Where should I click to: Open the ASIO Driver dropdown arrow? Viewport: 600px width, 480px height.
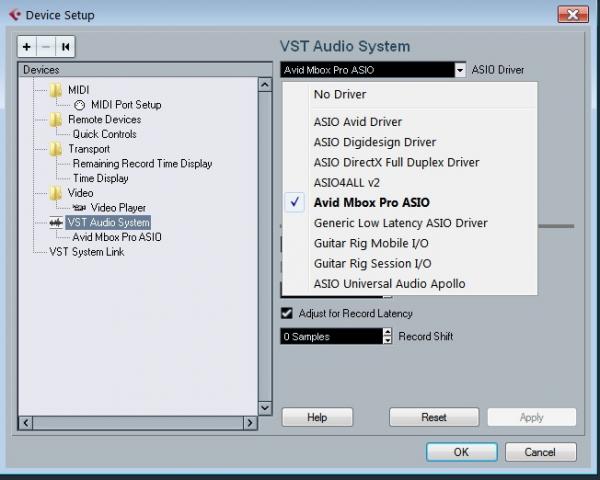point(460,70)
